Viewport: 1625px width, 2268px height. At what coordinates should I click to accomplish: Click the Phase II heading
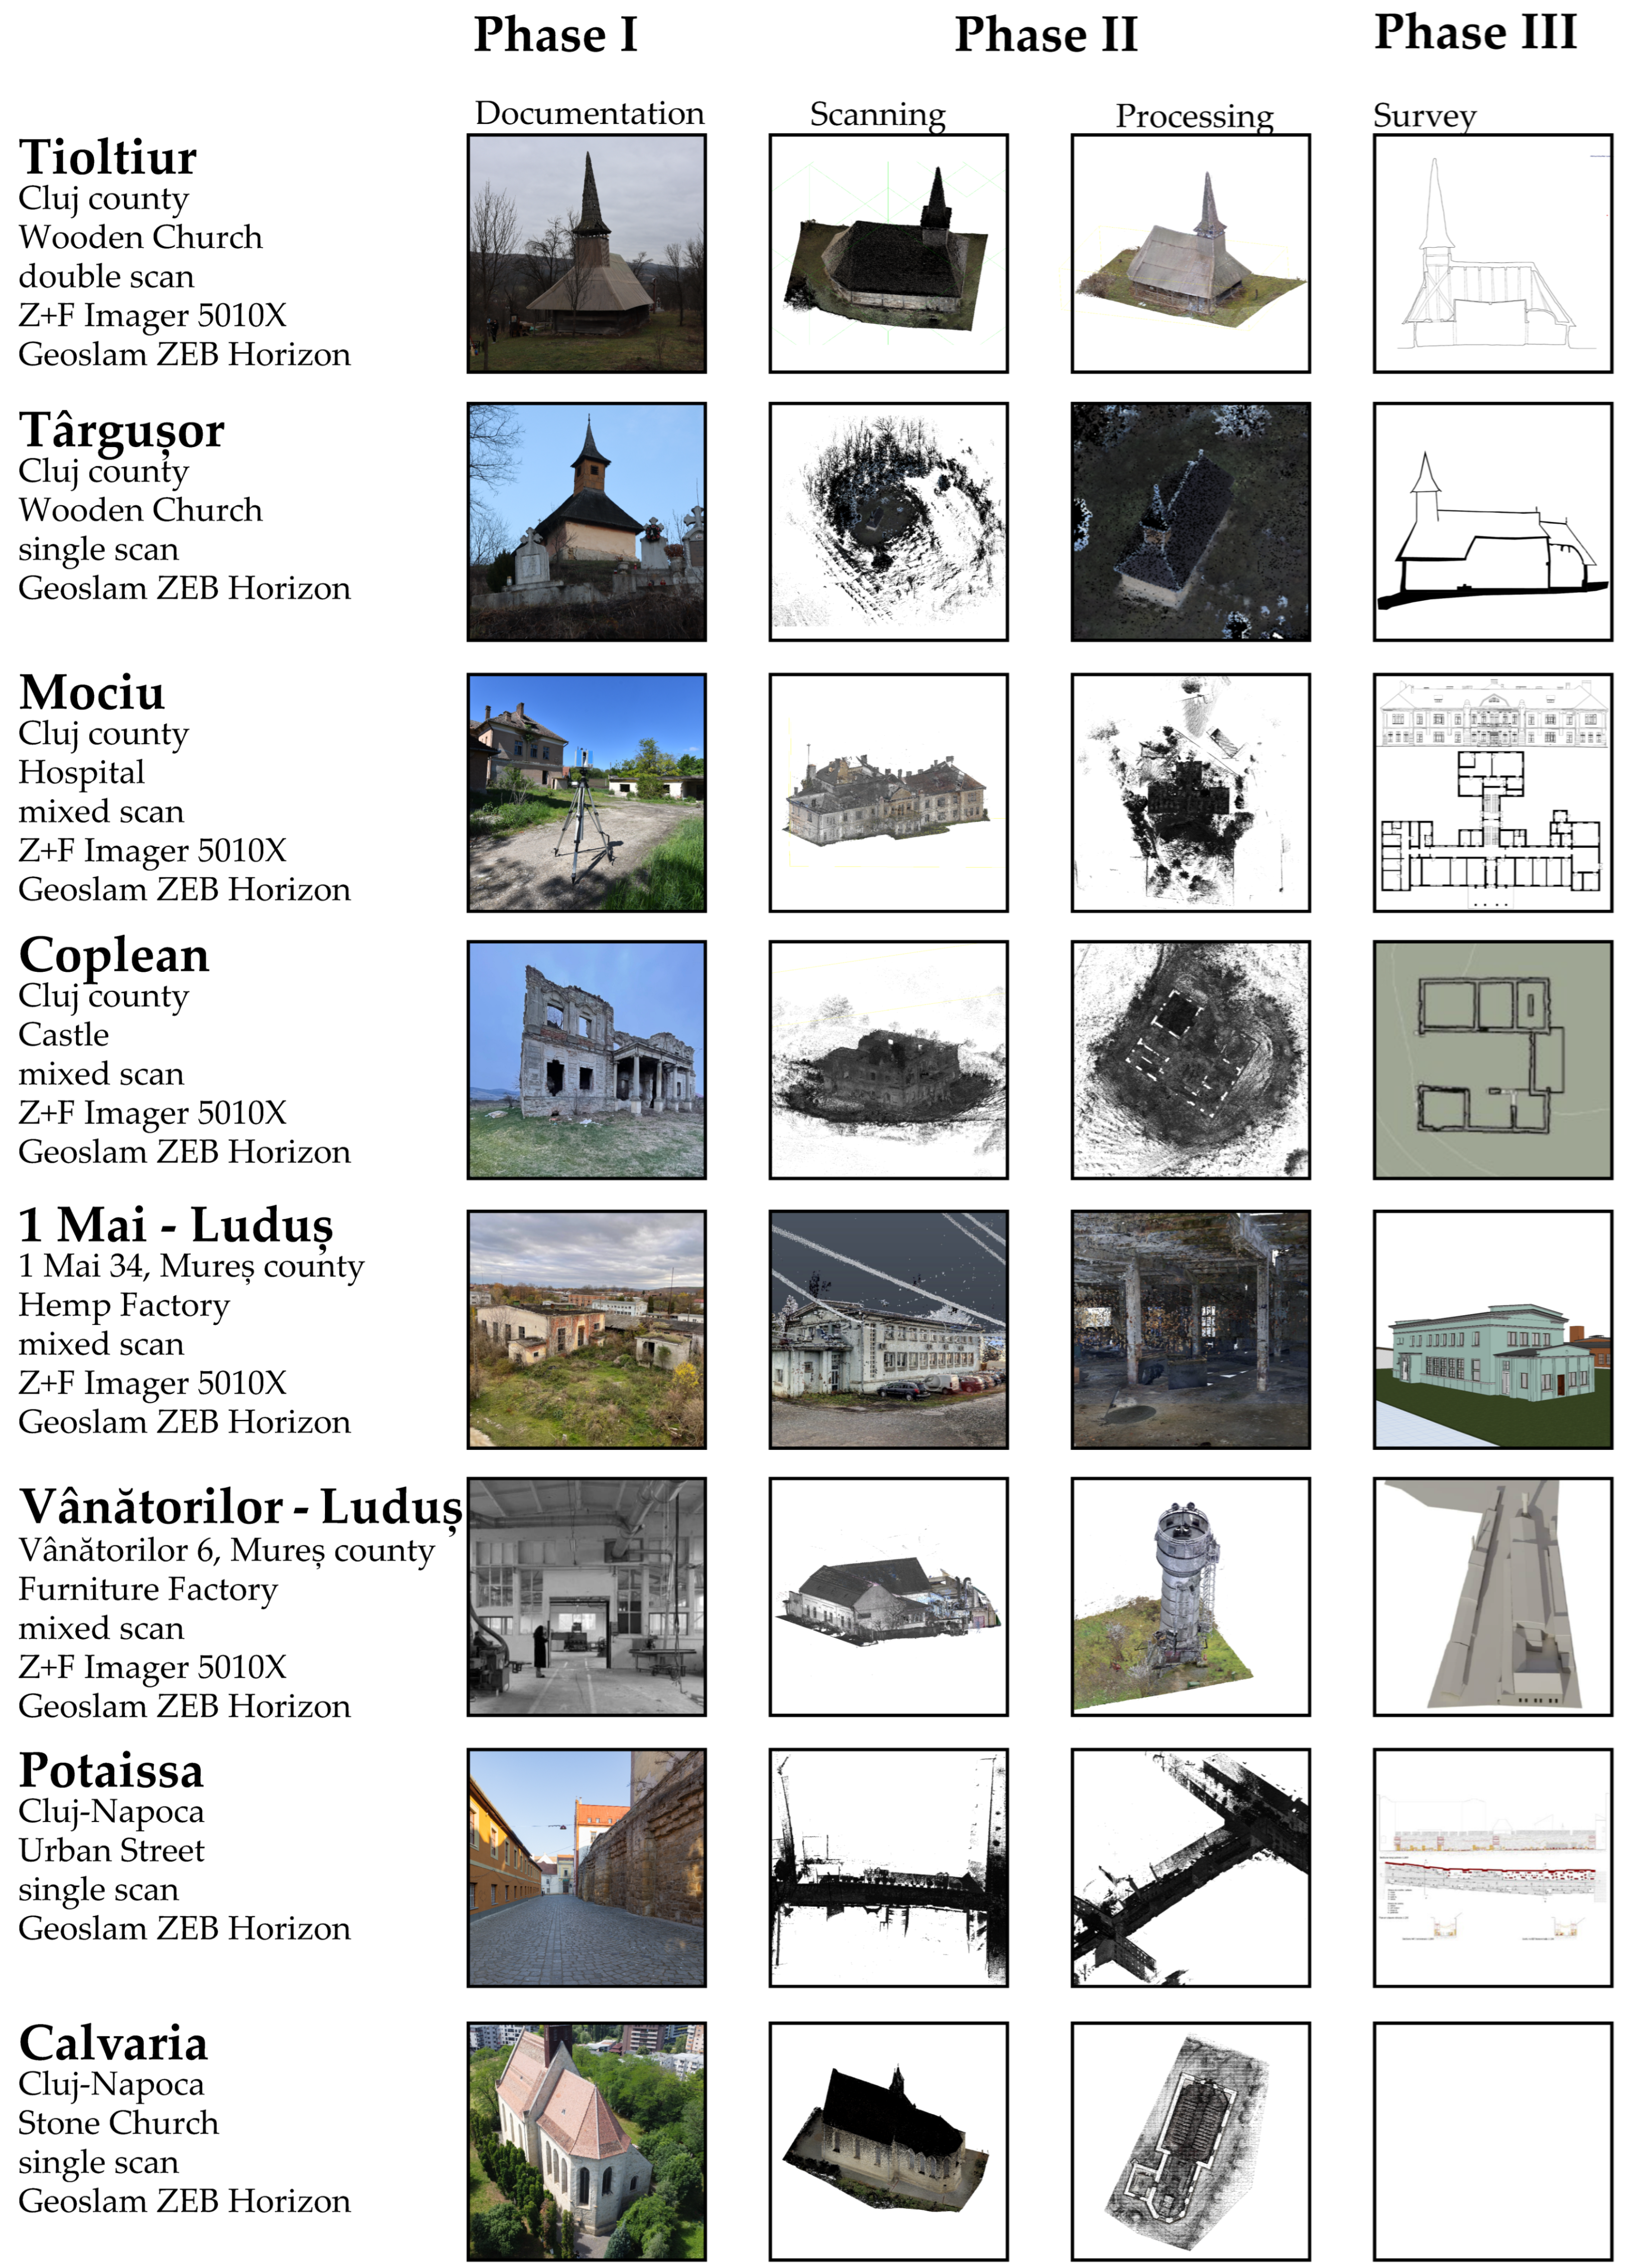[1046, 35]
